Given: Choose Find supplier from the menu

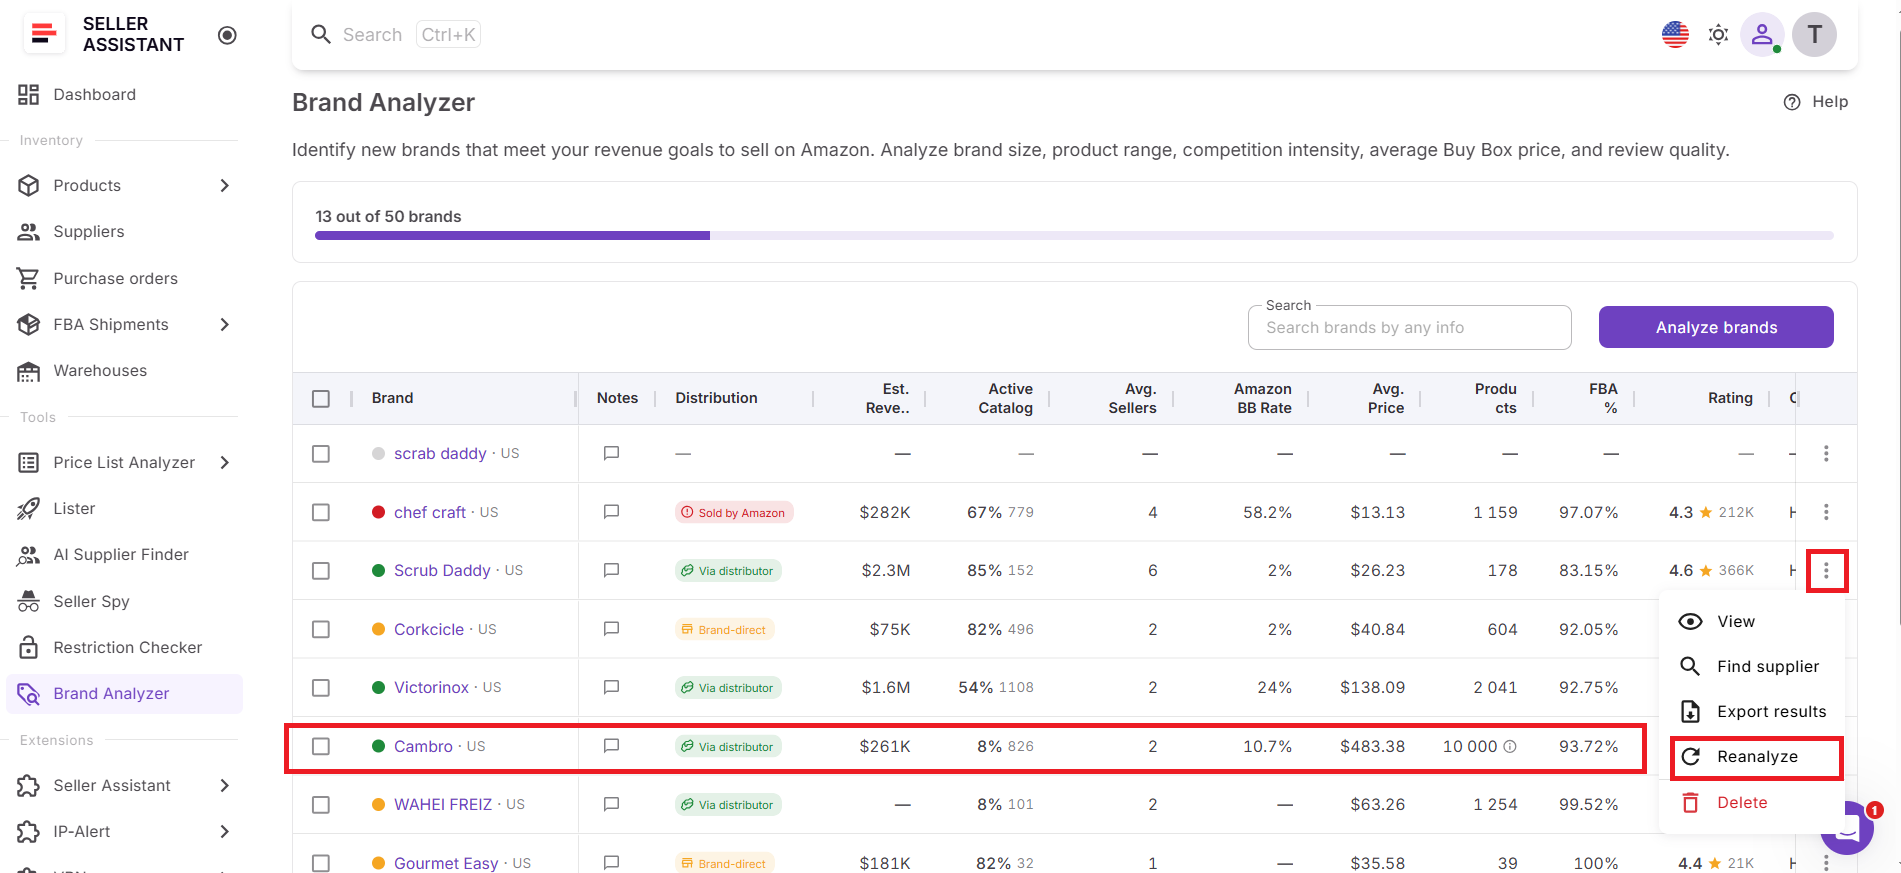Looking at the screenshot, I should (x=1752, y=667).
